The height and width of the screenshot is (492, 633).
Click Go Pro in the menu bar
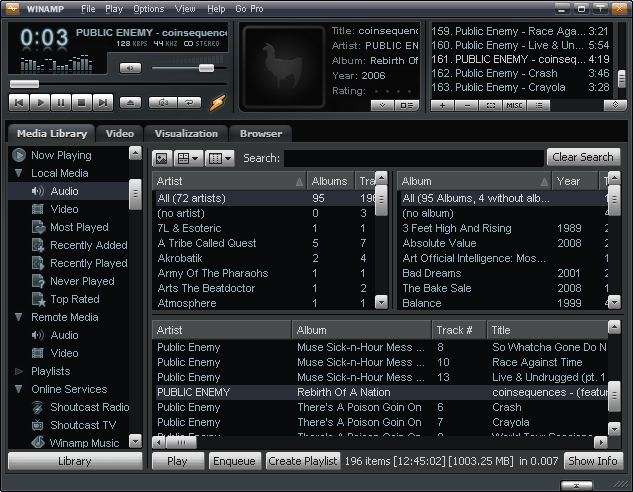[x=249, y=8]
